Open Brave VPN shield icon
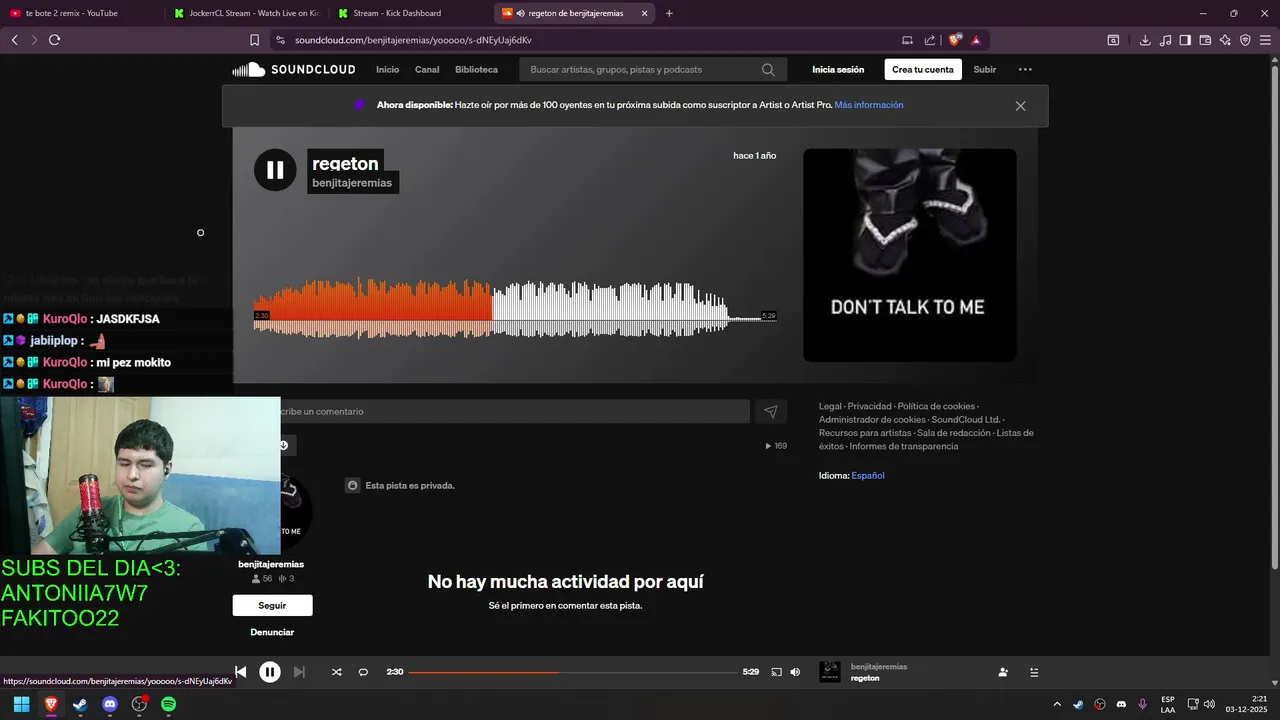1280x720 pixels. click(x=1245, y=40)
